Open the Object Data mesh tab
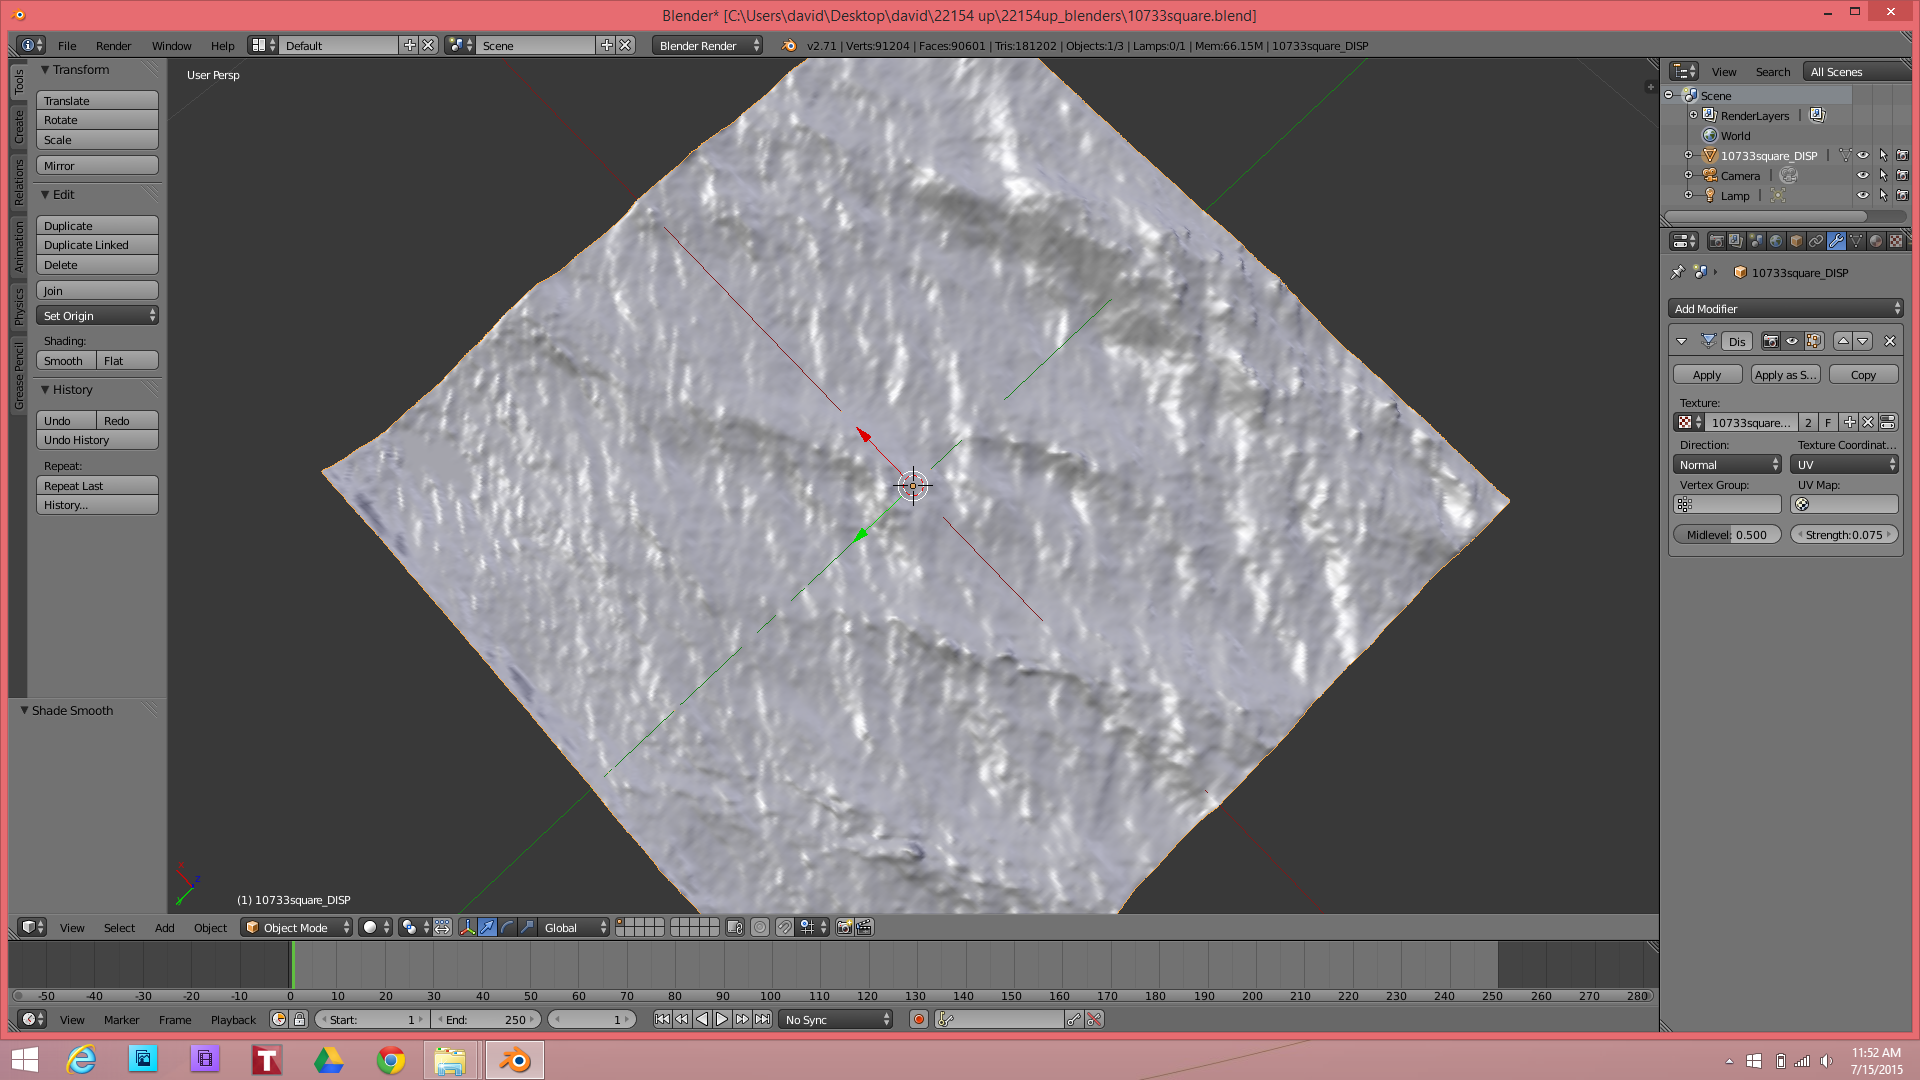1920x1080 pixels. [x=1856, y=241]
